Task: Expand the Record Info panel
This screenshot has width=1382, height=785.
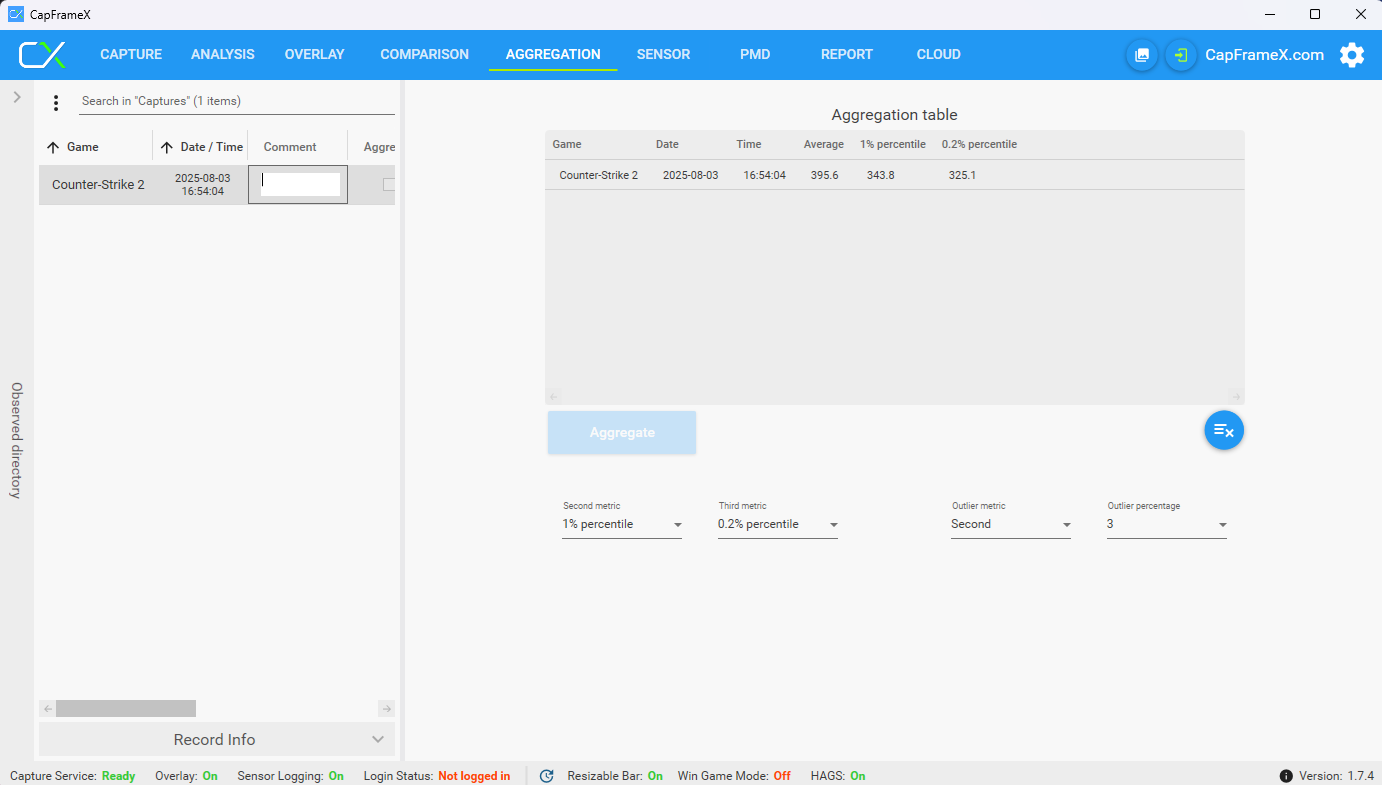Action: [x=217, y=740]
